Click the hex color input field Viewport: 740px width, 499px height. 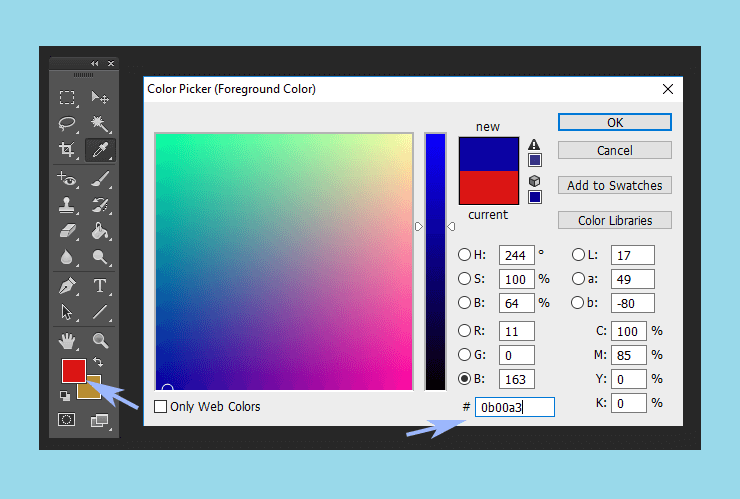pos(514,407)
